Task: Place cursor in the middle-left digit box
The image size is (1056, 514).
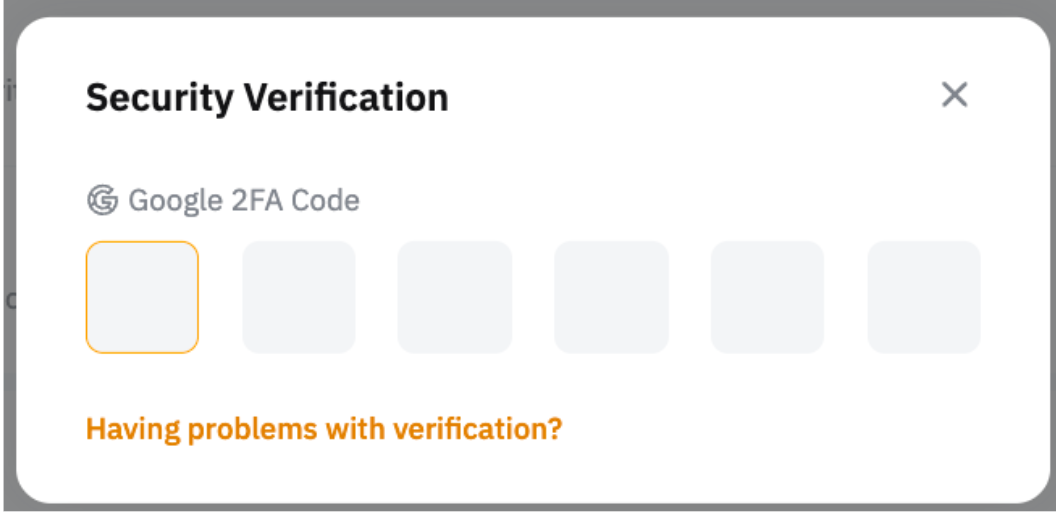Action: (x=455, y=297)
